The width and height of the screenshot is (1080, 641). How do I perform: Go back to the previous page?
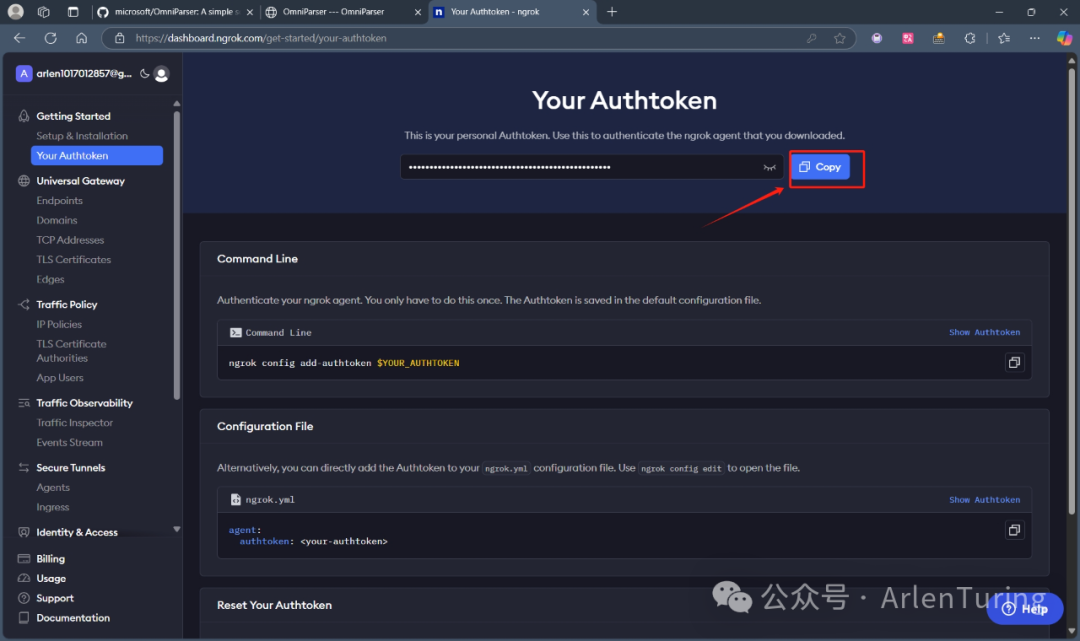point(19,38)
